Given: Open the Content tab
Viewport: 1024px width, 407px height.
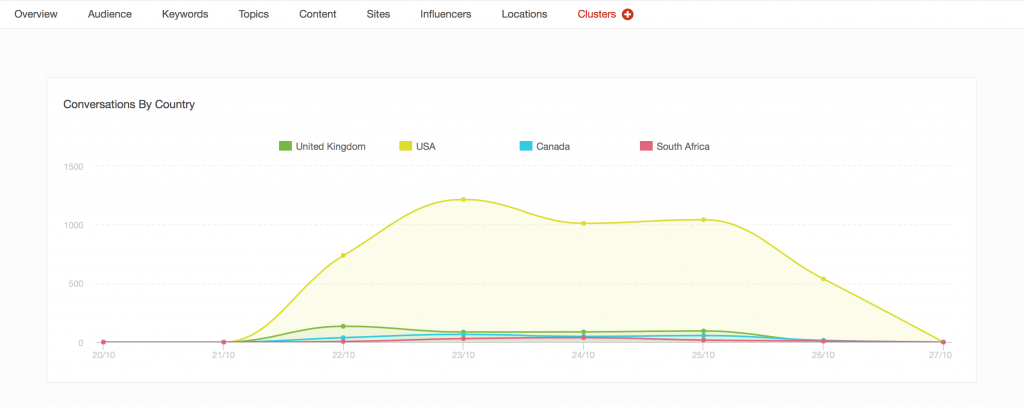Looking at the screenshot, I should [318, 15].
